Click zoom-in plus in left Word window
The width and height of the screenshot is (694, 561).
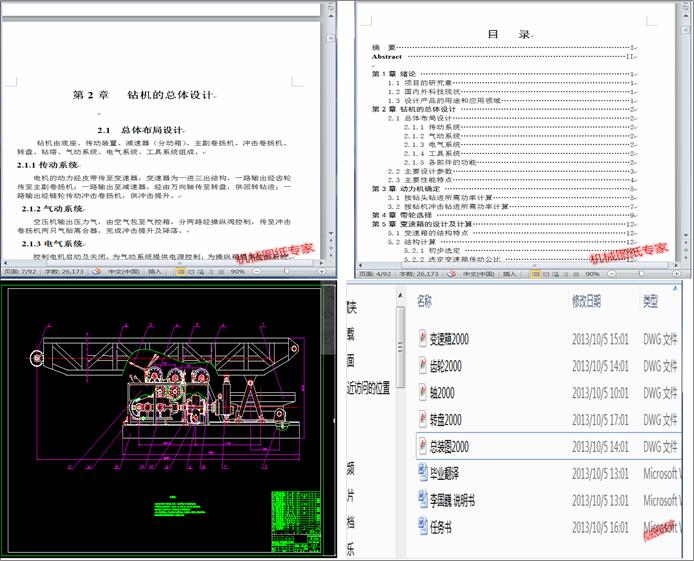click(x=322, y=271)
